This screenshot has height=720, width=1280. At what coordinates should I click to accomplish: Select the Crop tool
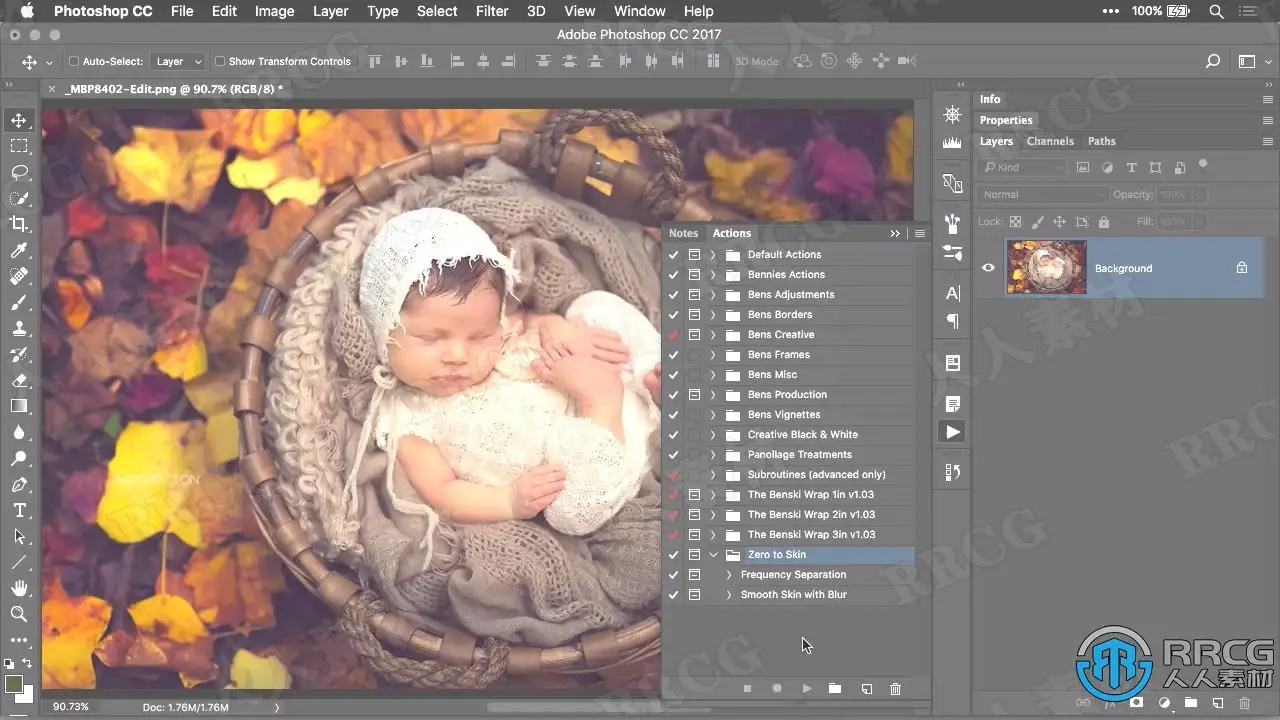click(x=19, y=224)
